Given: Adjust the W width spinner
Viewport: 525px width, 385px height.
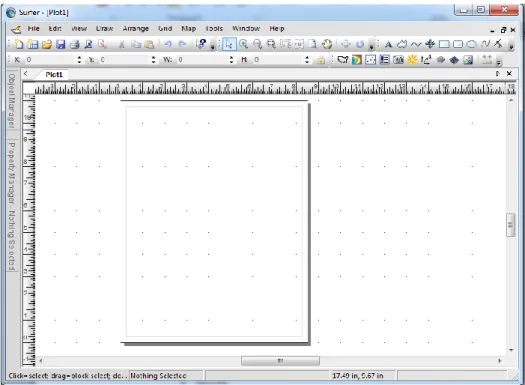Looking at the screenshot, I should click(231, 60).
